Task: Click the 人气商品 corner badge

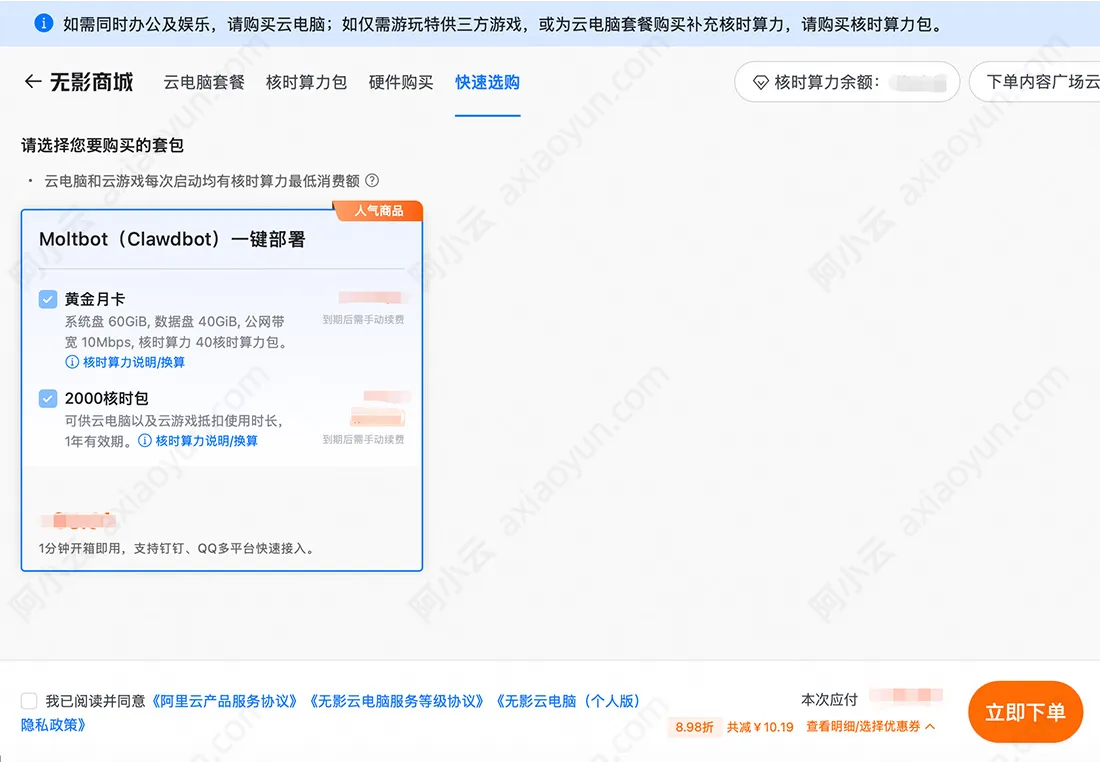Action: [380, 210]
